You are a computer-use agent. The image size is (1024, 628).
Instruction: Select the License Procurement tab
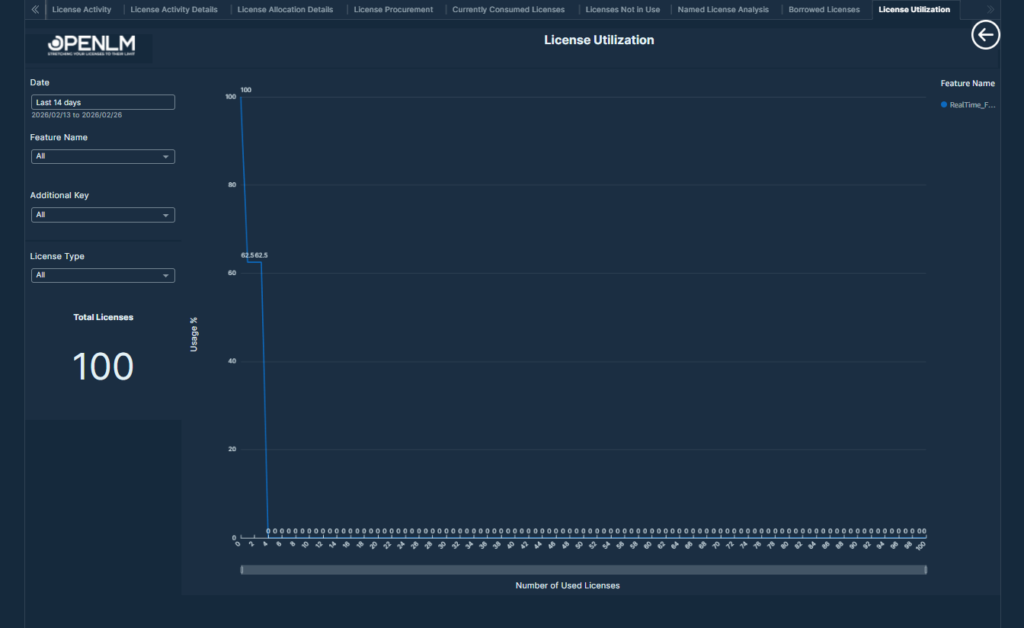(x=393, y=10)
